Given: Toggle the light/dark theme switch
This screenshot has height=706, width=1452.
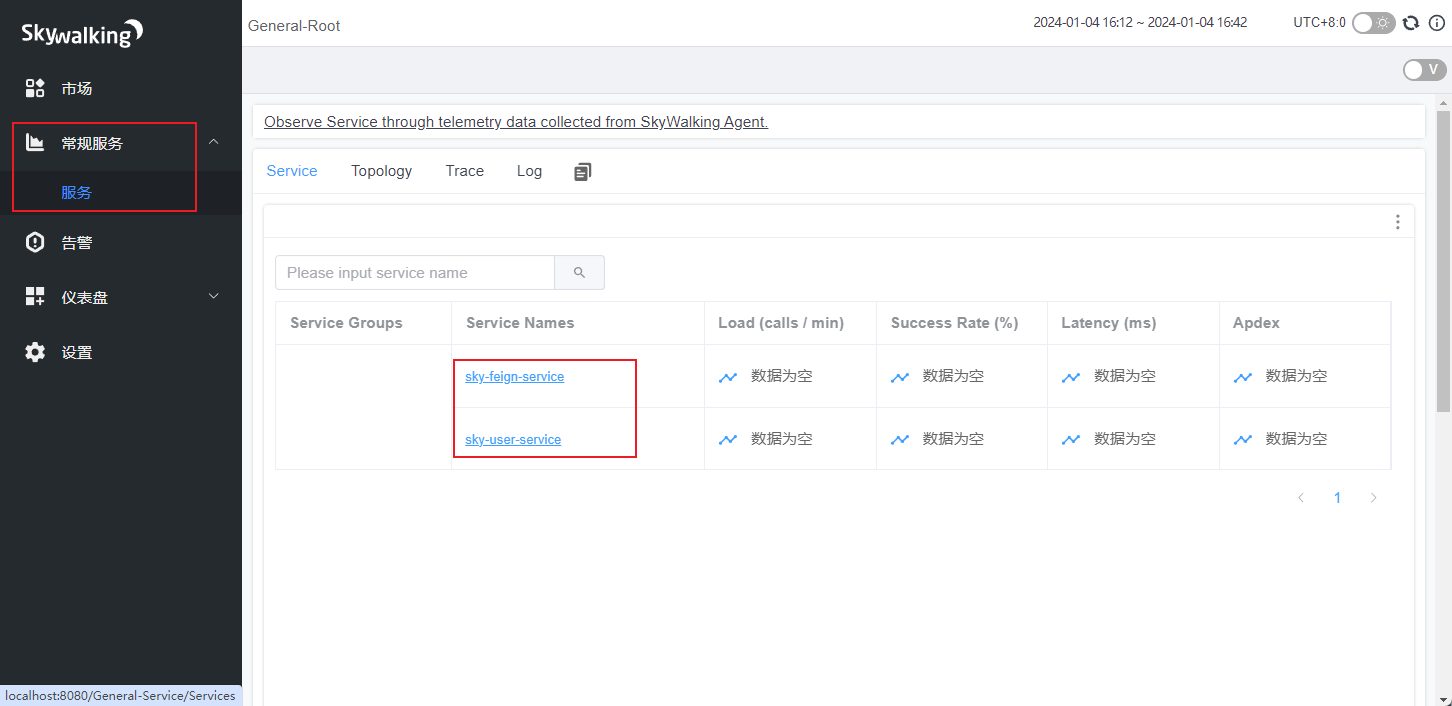Looking at the screenshot, I should [1373, 23].
